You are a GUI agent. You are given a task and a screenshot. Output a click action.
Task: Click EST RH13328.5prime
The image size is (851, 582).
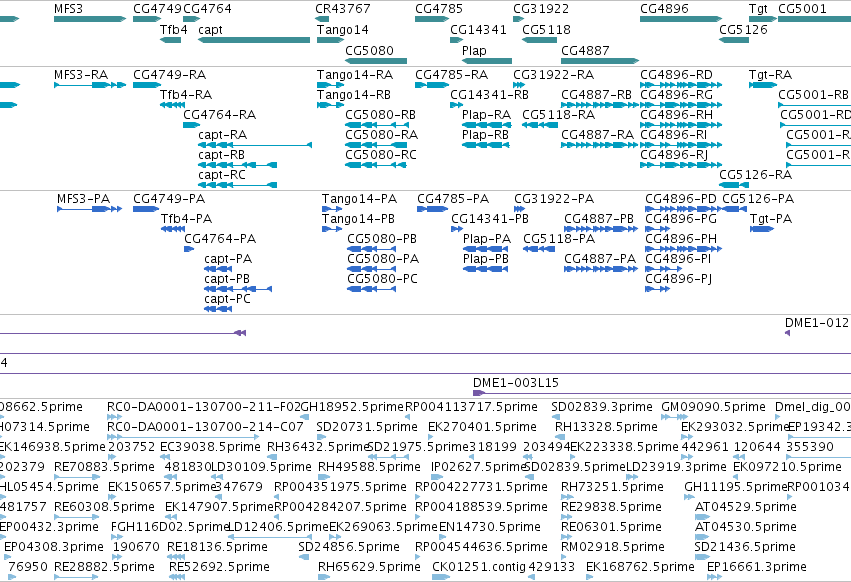pos(560,436)
